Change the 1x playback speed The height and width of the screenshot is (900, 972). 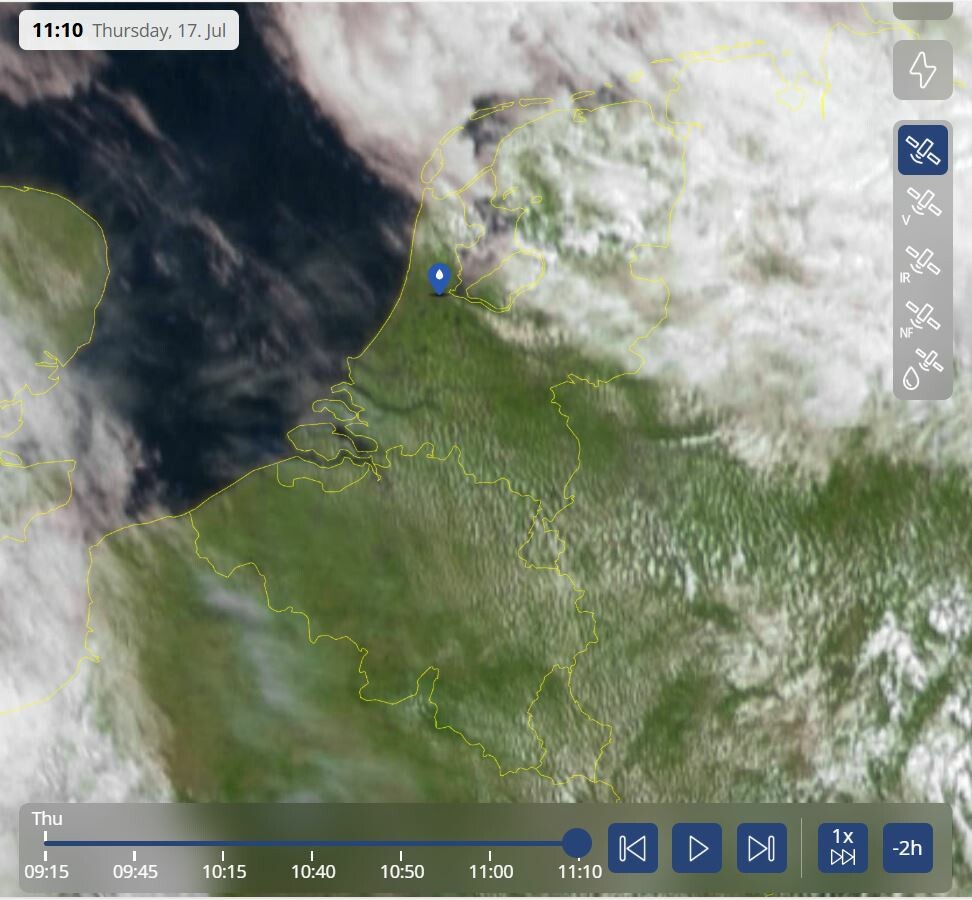coord(843,848)
